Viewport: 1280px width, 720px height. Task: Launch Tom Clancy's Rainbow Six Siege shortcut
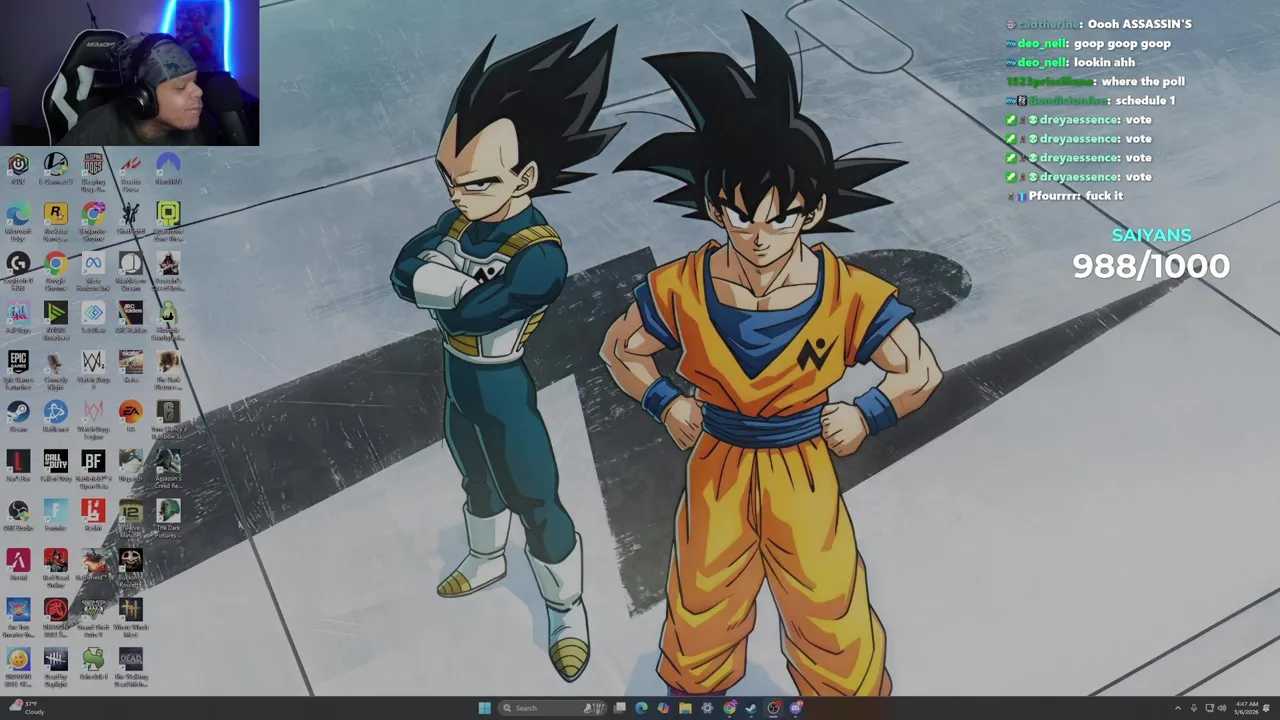pyautogui.click(x=168, y=418)
